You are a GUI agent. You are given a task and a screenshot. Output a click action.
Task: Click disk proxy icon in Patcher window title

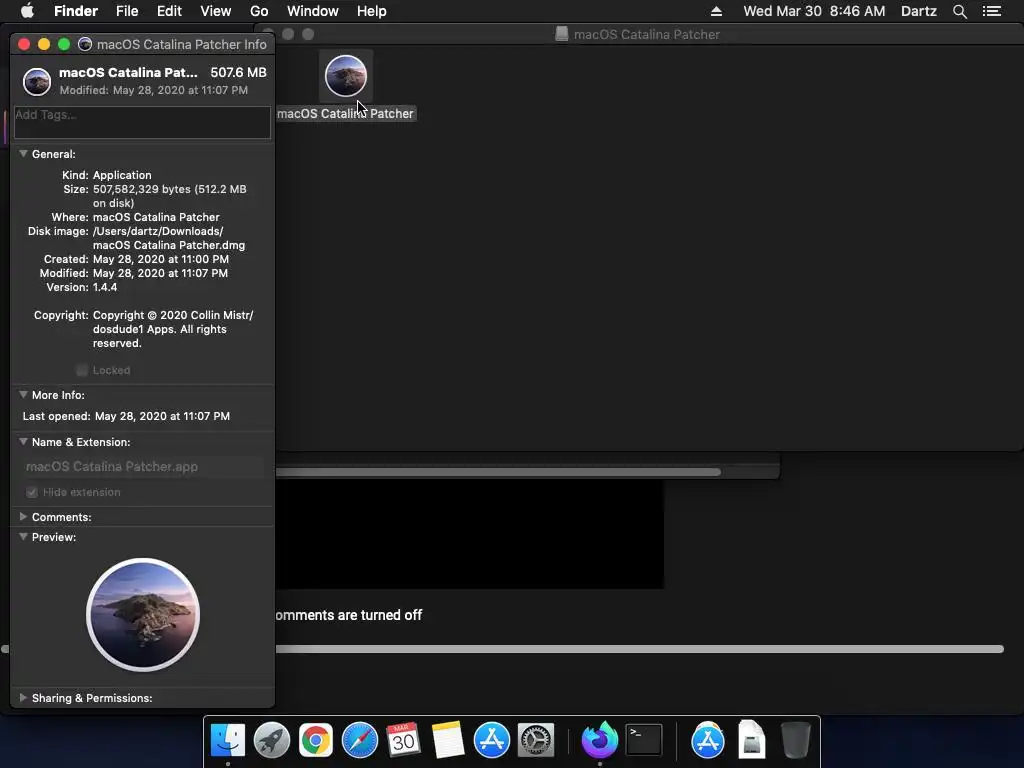pos(562,34)
